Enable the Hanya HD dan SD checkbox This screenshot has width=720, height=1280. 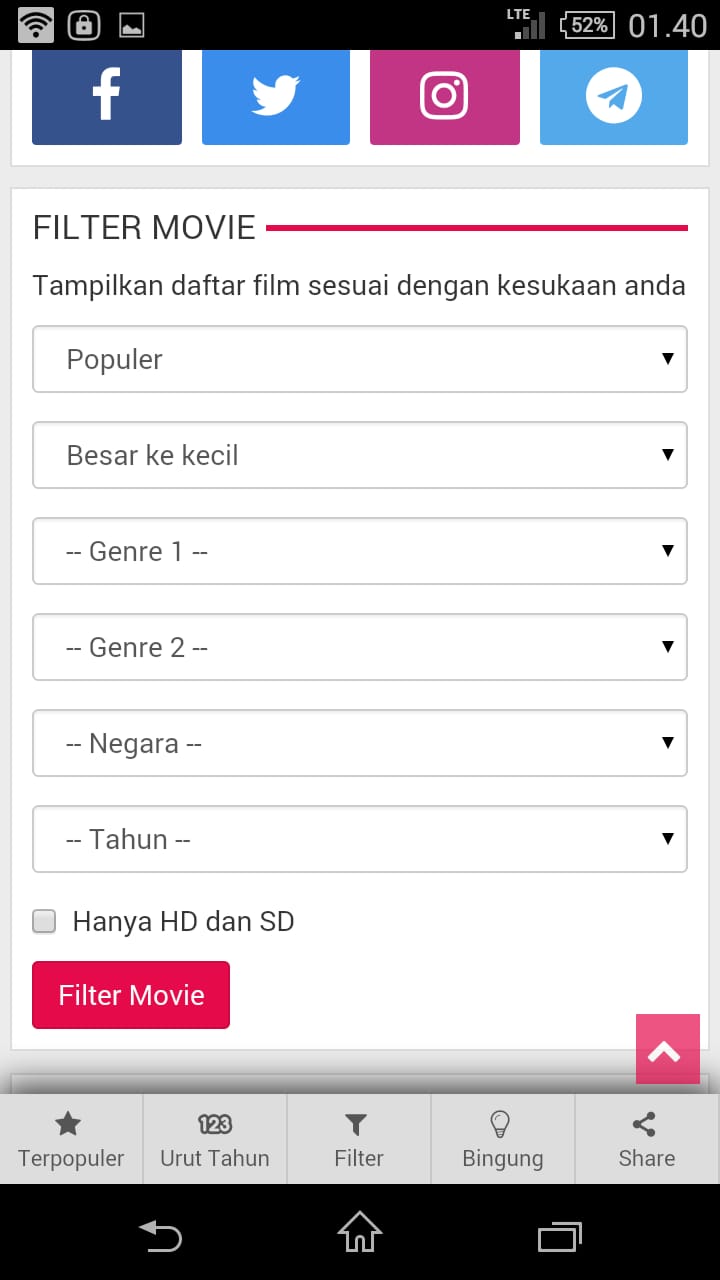(44, 921)
